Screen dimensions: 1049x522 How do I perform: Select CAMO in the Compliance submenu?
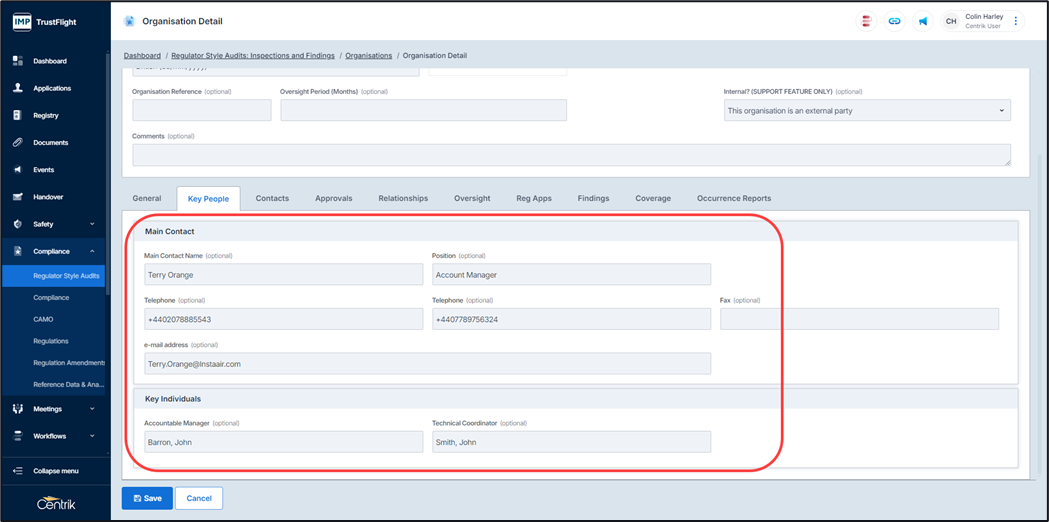45,320
